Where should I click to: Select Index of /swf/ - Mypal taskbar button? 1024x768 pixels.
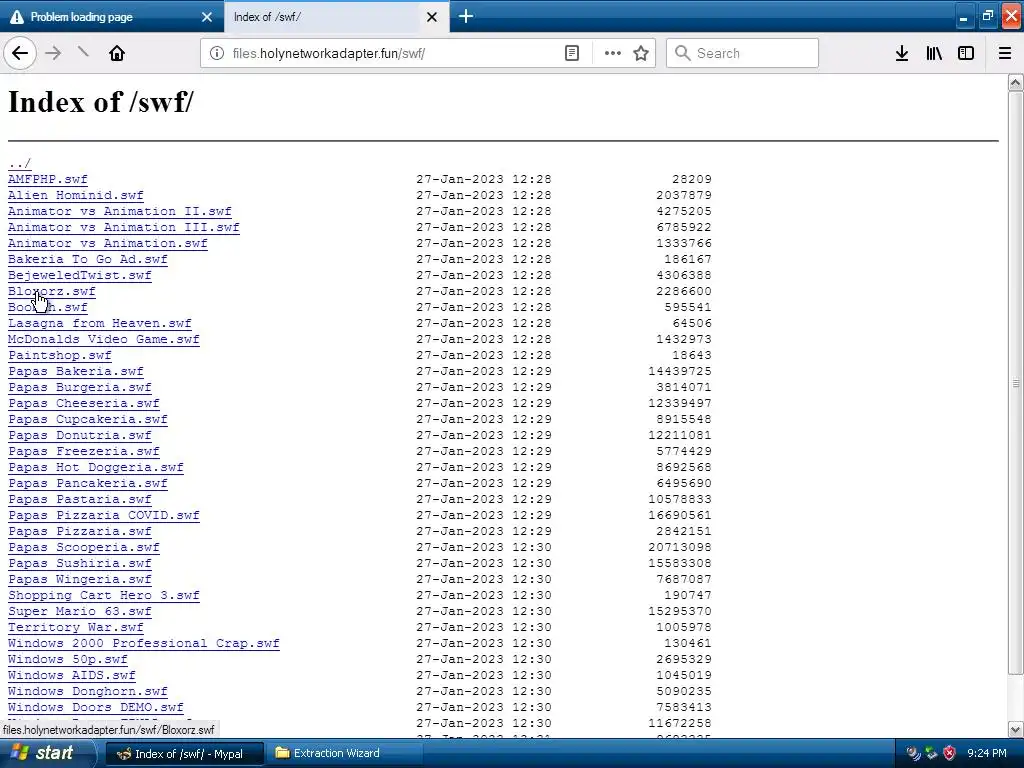[x=185, y=754]
